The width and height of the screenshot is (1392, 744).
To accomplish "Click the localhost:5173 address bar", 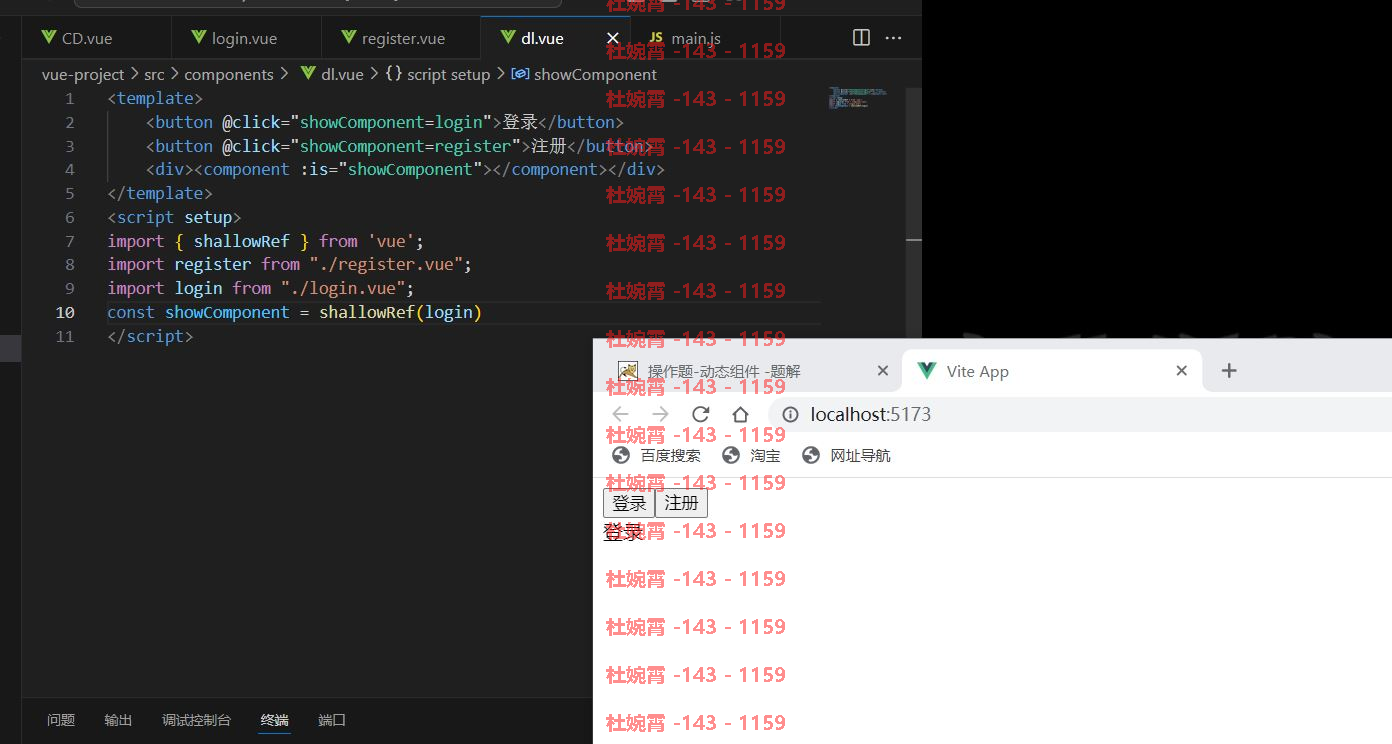I will coord(1080,414).
